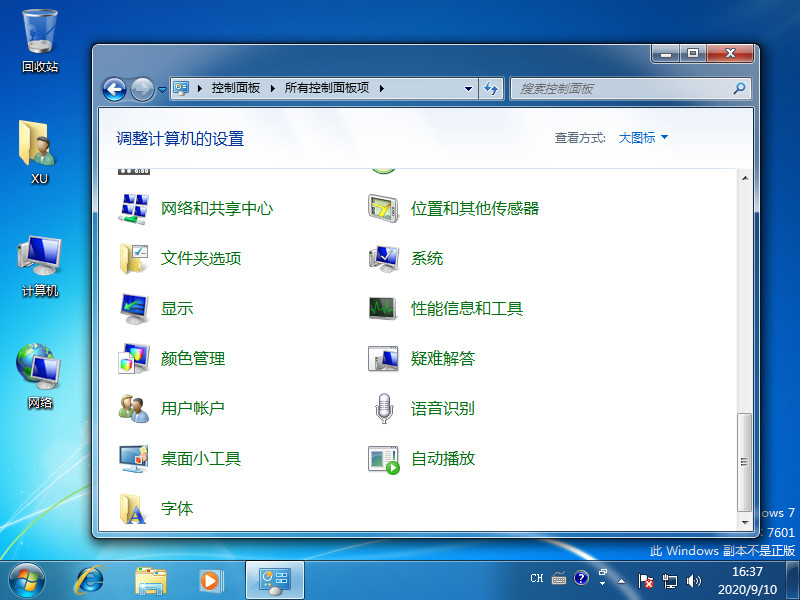Launch 语音识别 settings
This screenshot has width=800, height=600.
(x=442, y=408)
